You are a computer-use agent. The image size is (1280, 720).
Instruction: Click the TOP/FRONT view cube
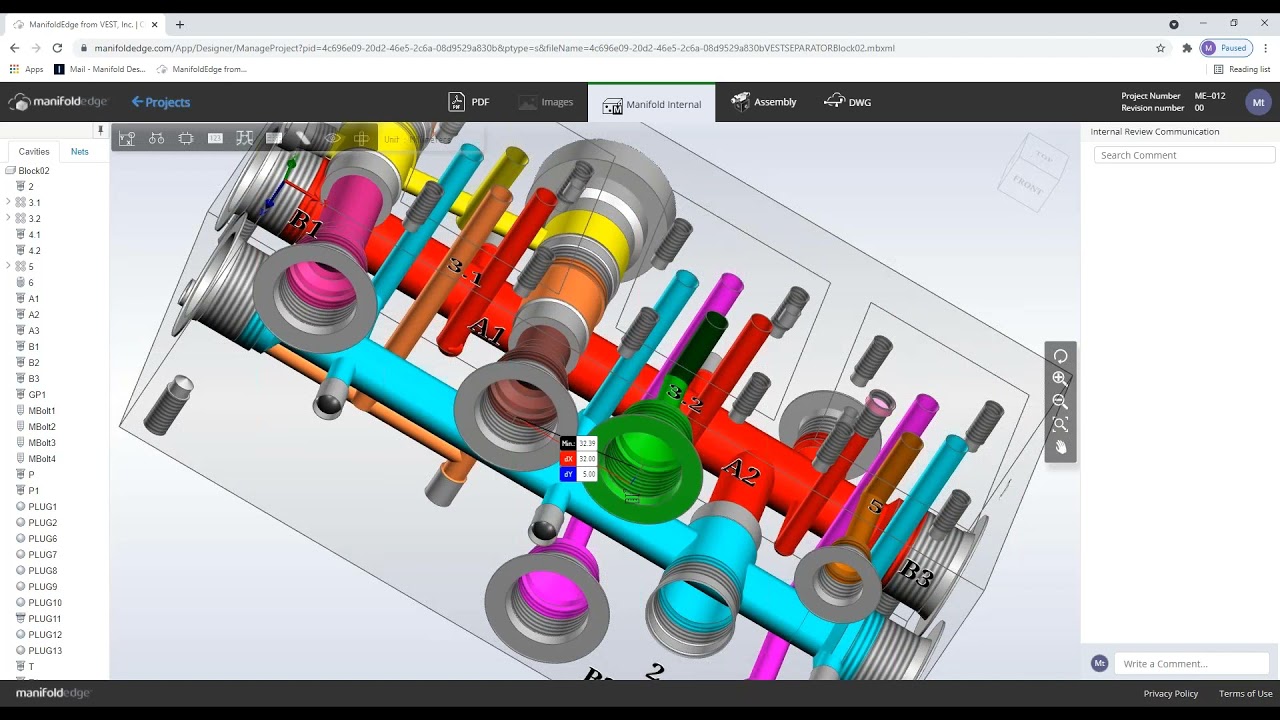click(x=1034, y=172)
